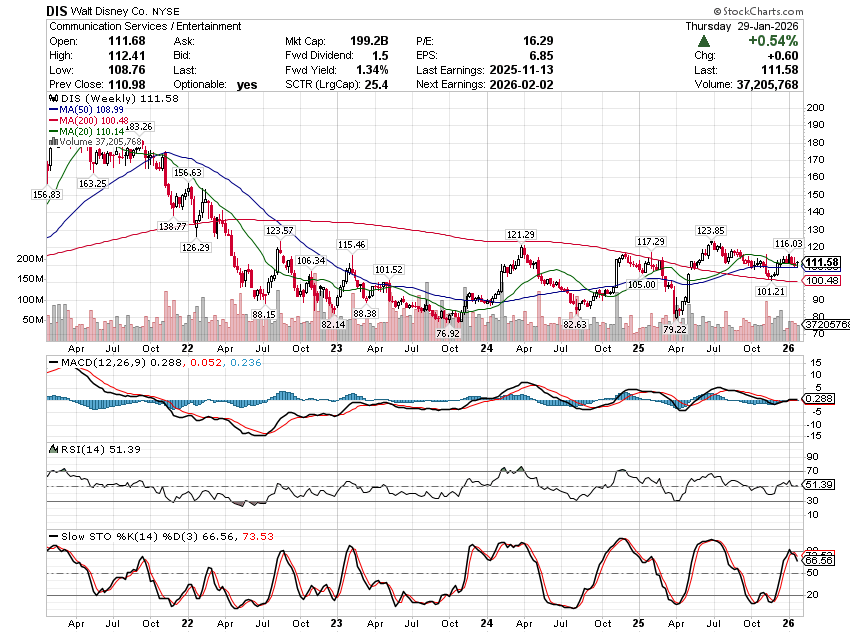Click the 123.85 high price label
This screenshot has height=633, width=850.
coord(711,230)
